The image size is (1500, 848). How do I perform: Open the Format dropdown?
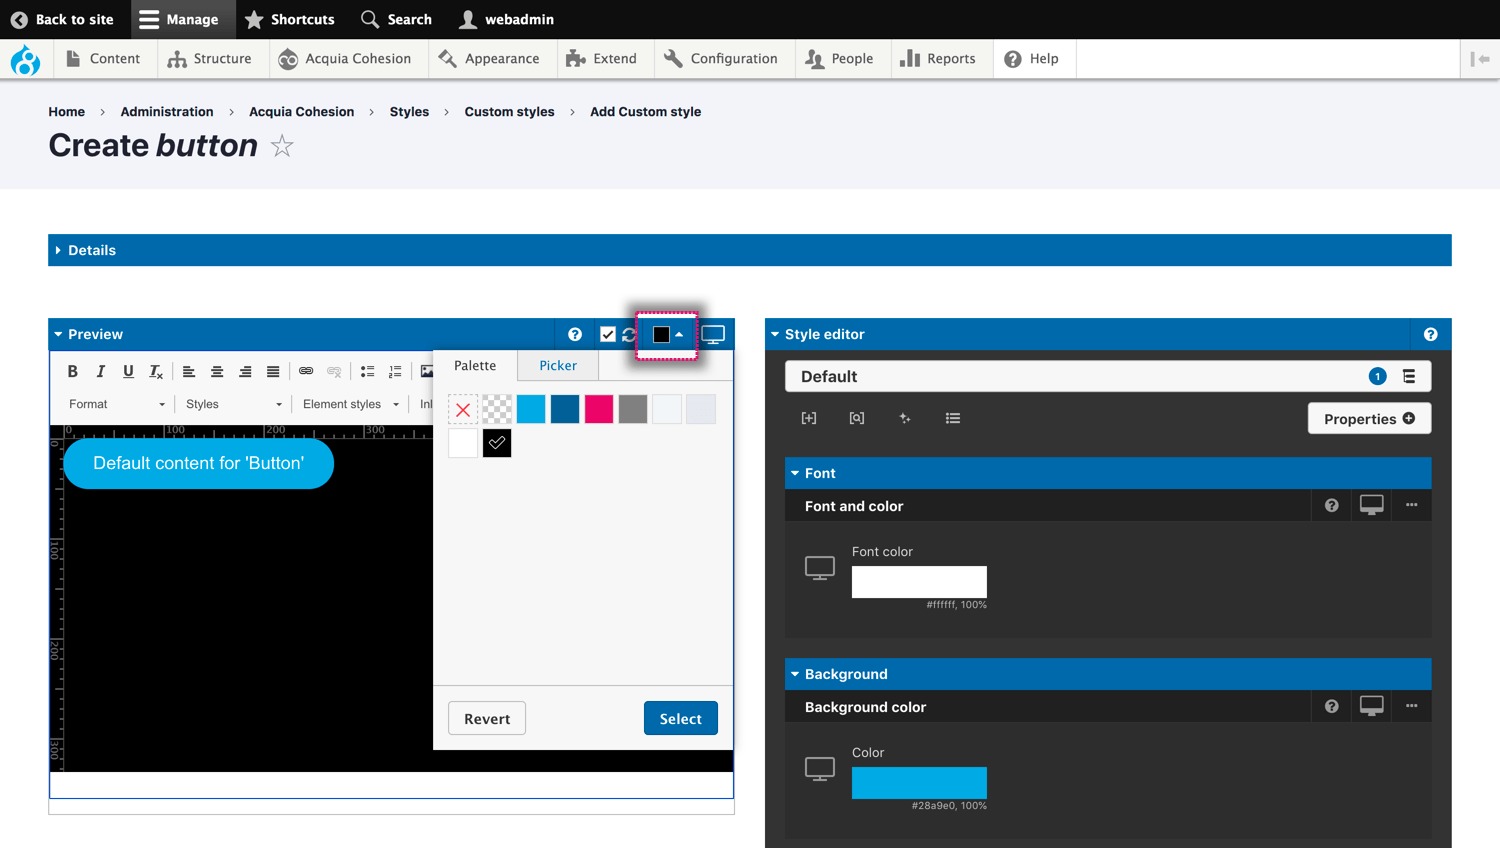[x=116, y=404]
